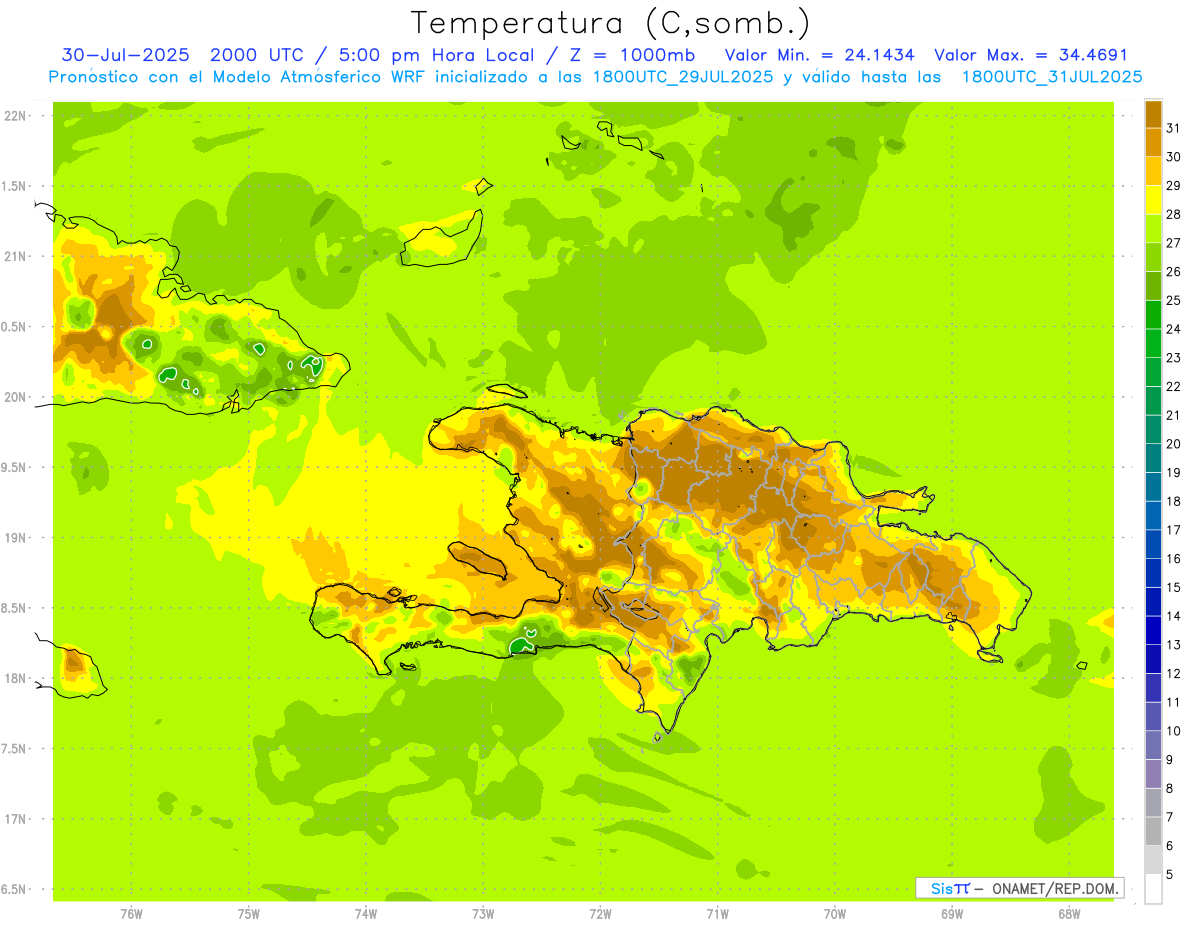Click the 75W longitude label
The height and width of the screenshot is (927, 1200).
coord(249,913)
